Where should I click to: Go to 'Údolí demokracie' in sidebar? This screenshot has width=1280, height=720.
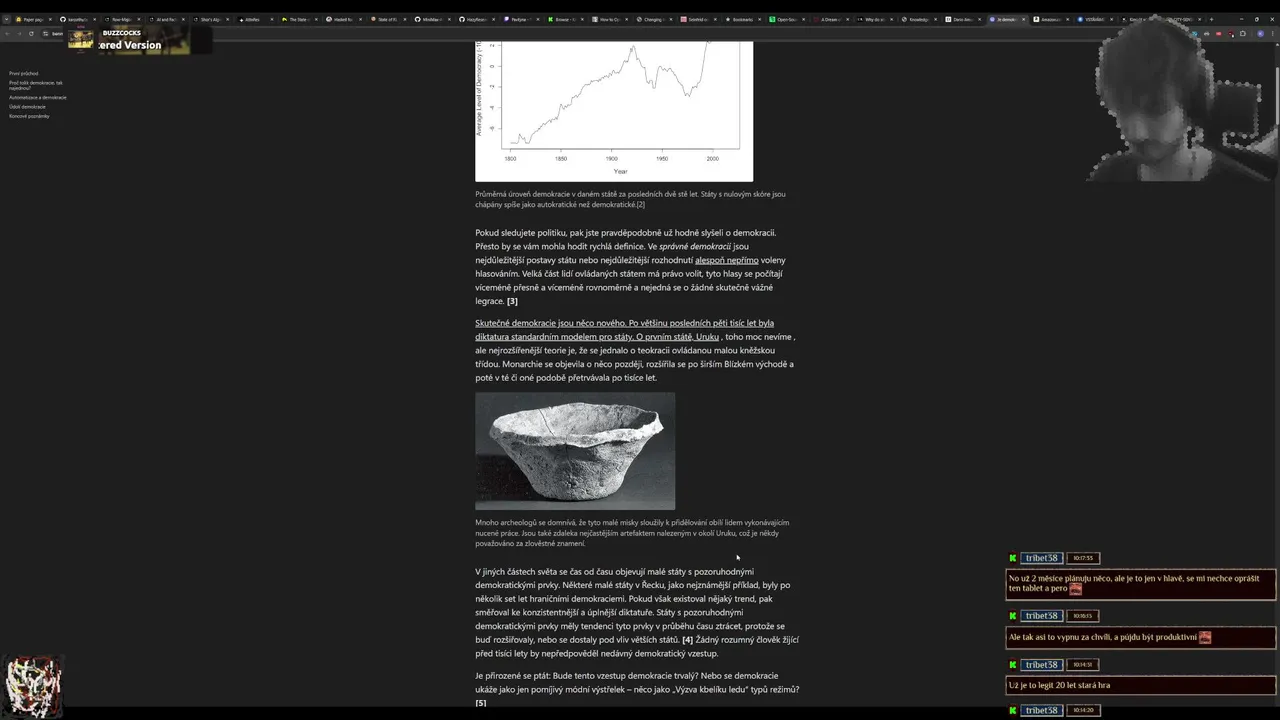pyautogui.click(x=27, y=107)
